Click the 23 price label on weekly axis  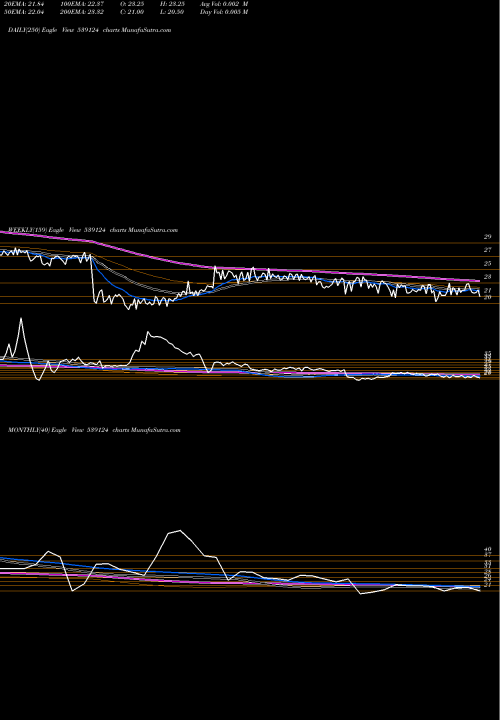(488, 277)
